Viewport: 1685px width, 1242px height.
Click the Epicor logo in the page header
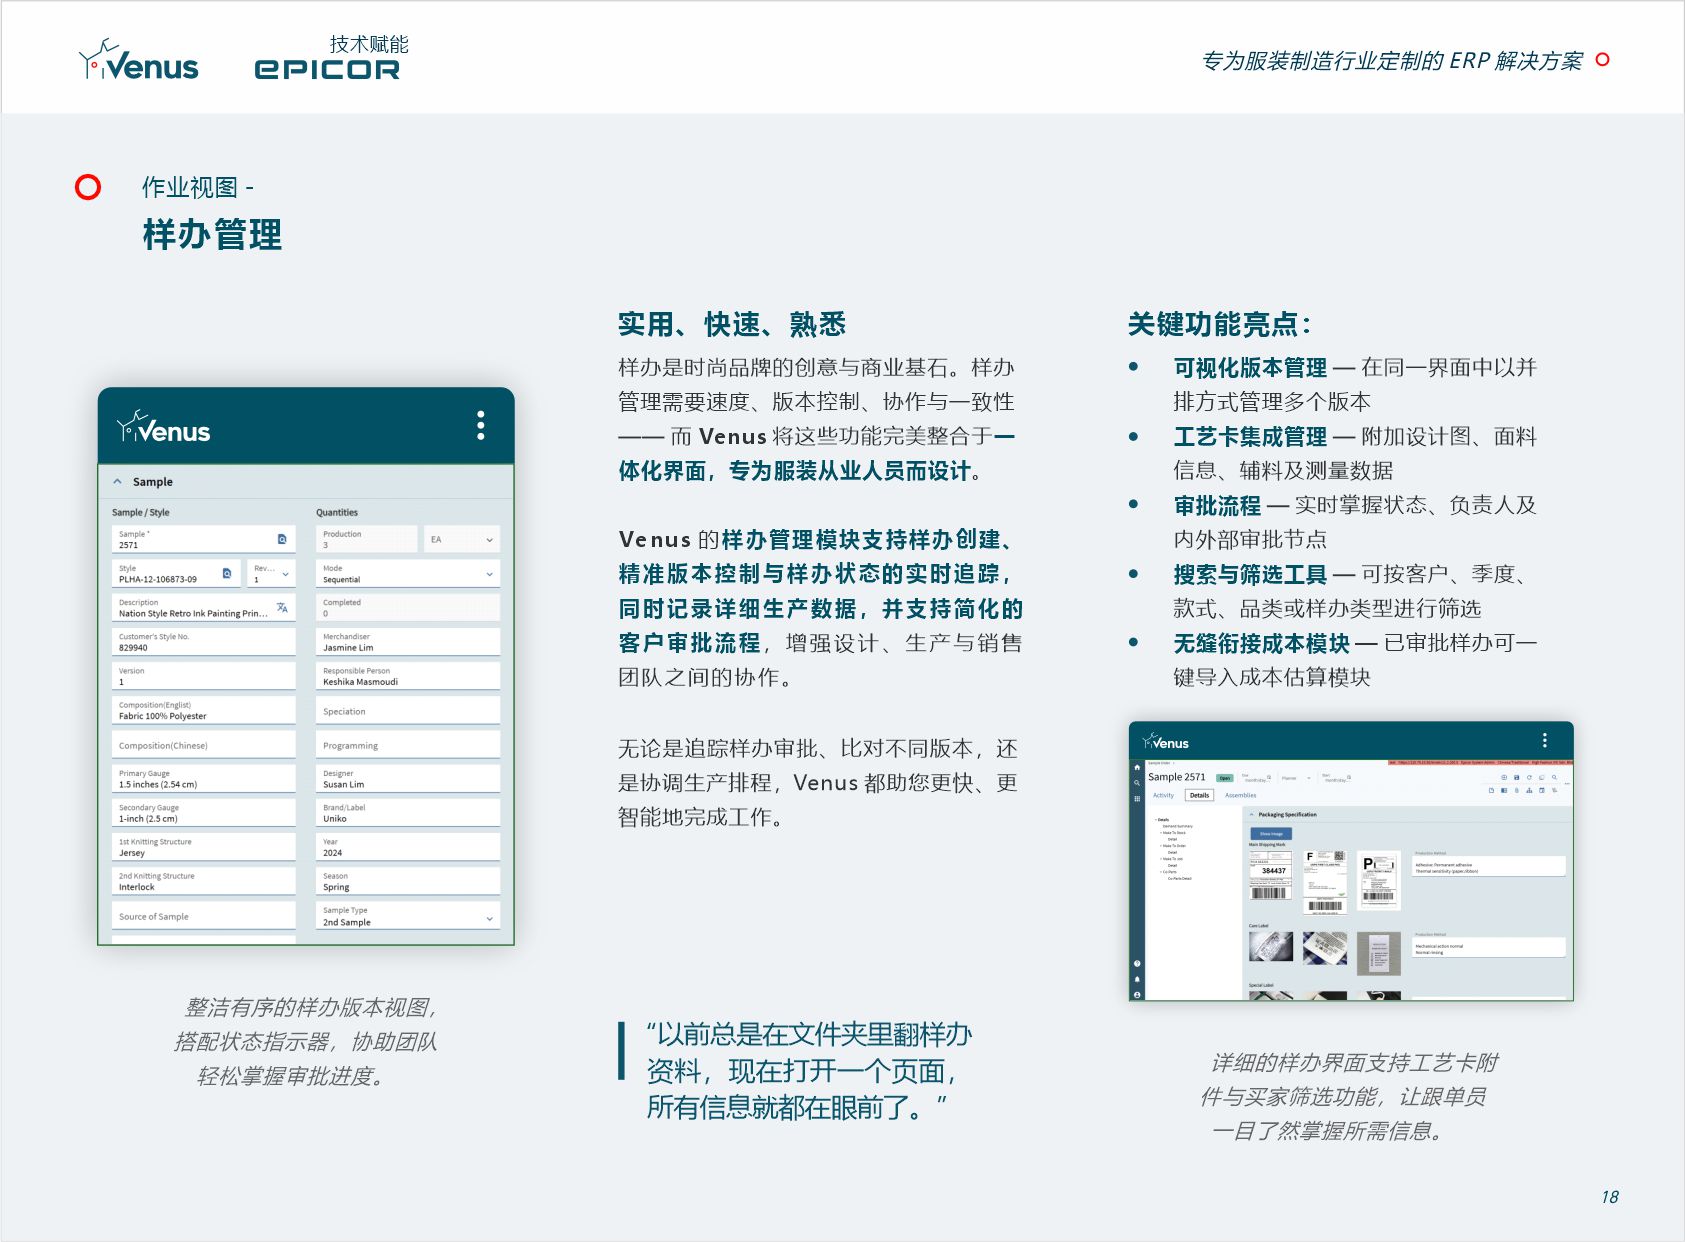tap(327, 69)
